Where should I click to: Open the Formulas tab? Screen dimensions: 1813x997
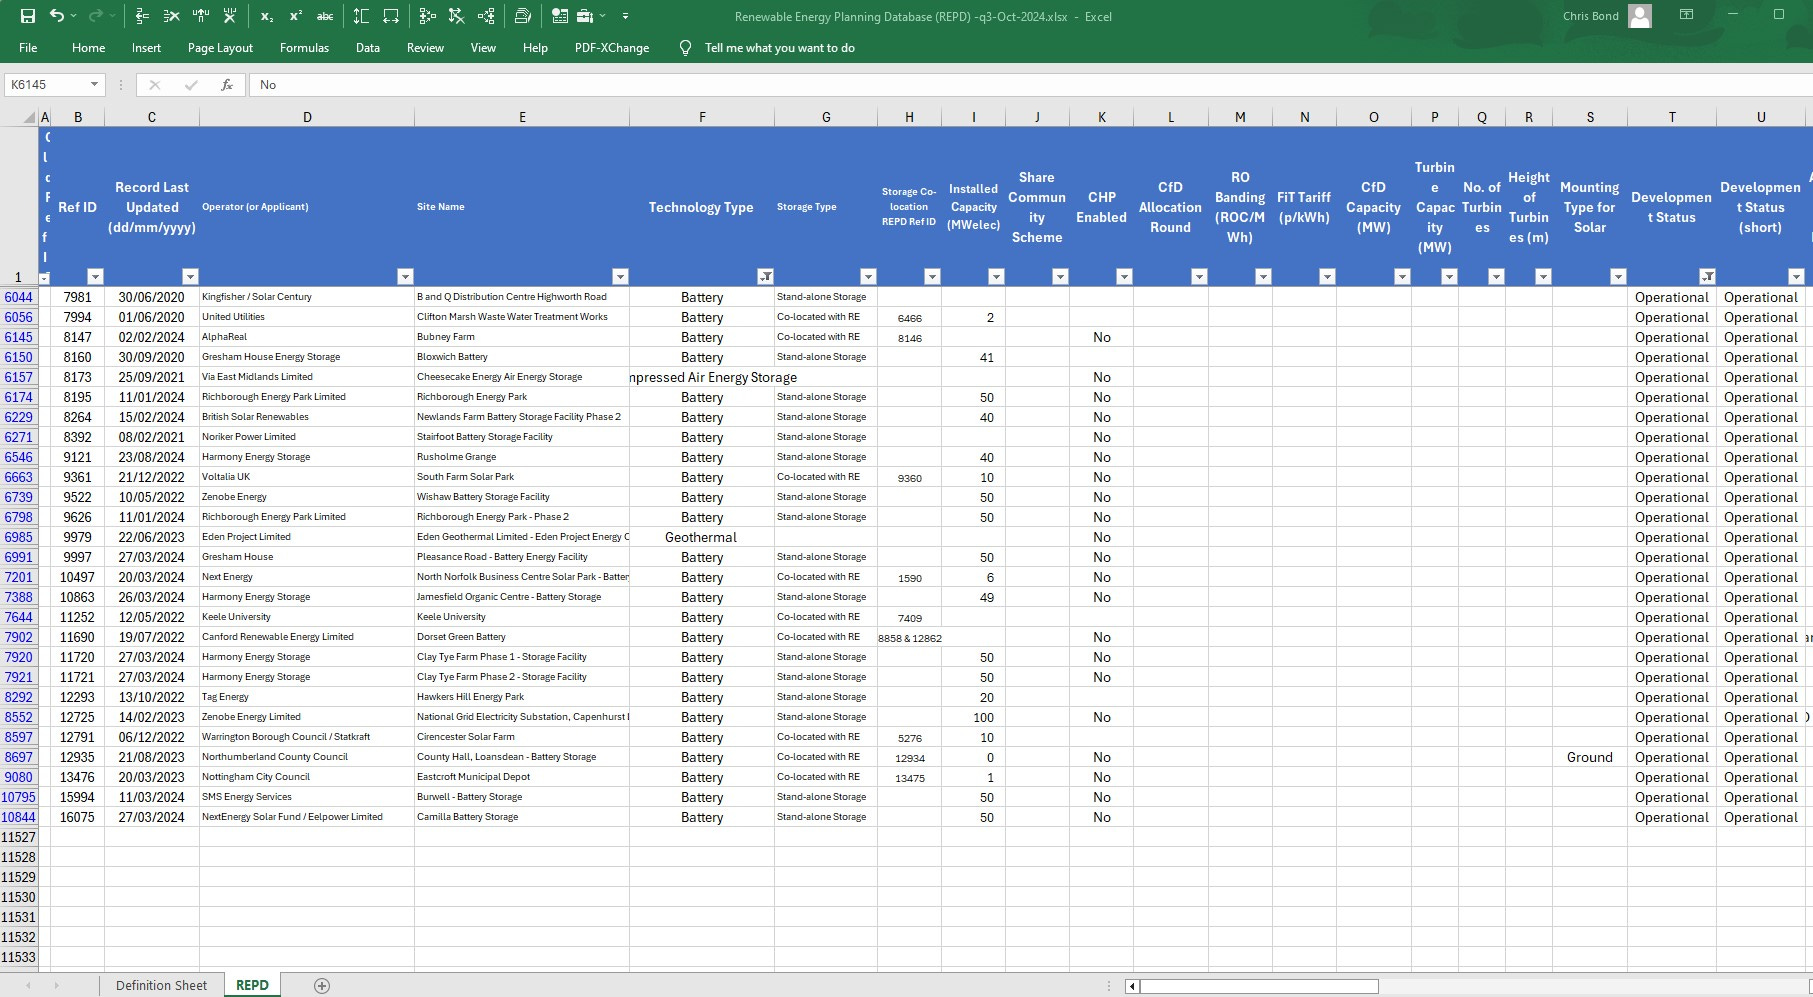tap(304, 48)
